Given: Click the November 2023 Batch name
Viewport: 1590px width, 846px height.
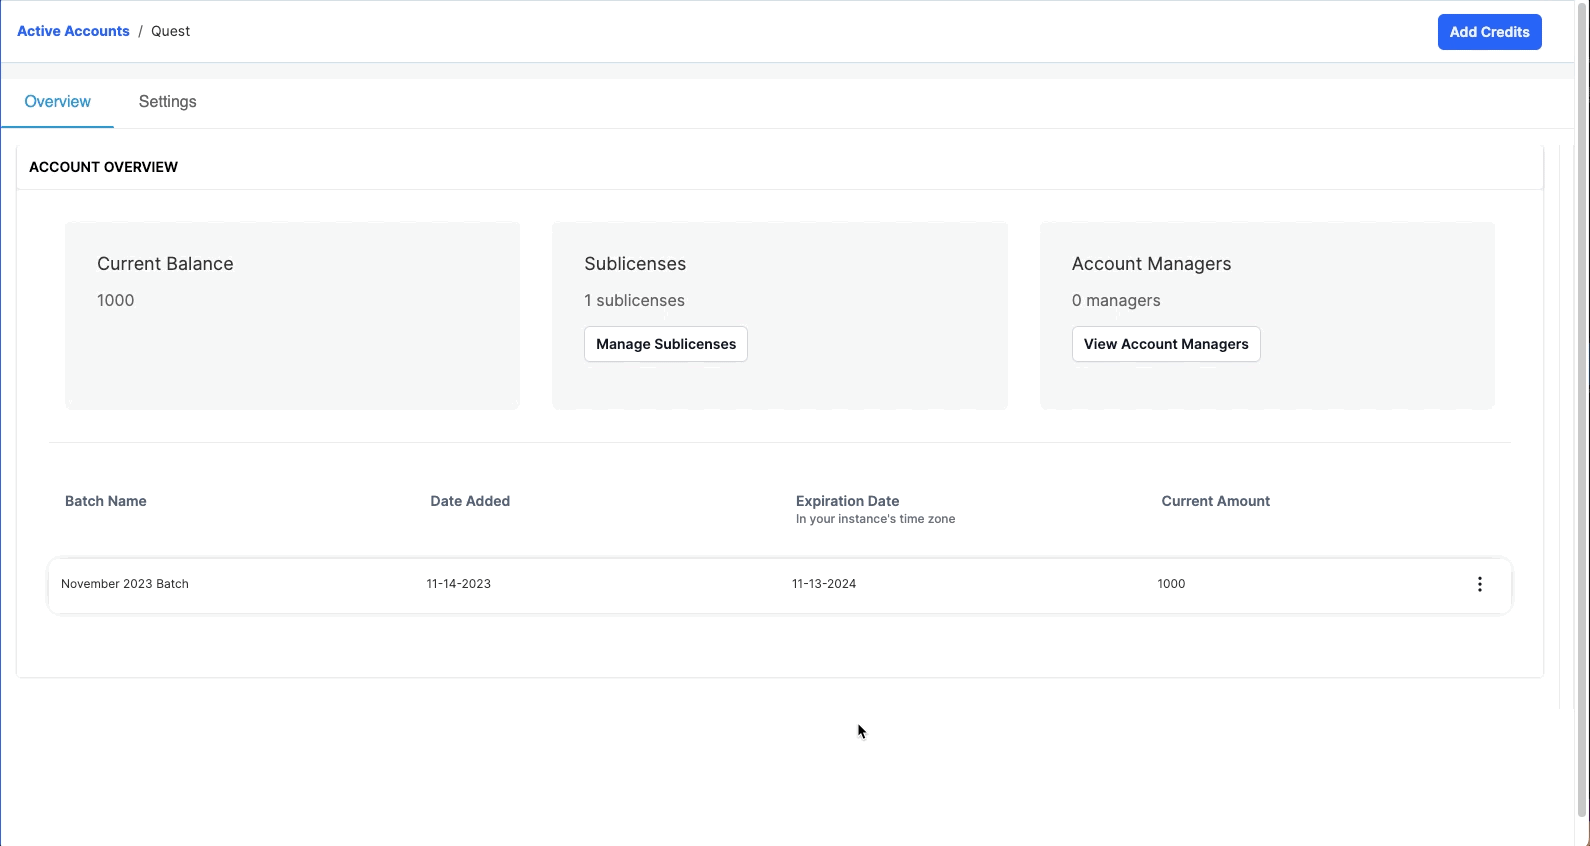Looking at the screenshot, I should (x=125, y=584).
